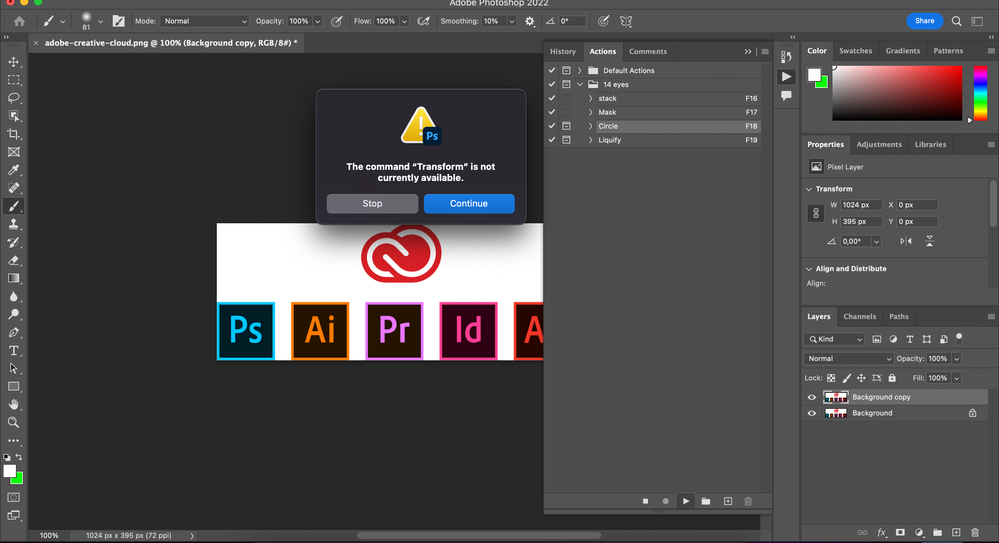Expand the Default Actions folder
Screen dimensions: 999x543
(579, 71)
